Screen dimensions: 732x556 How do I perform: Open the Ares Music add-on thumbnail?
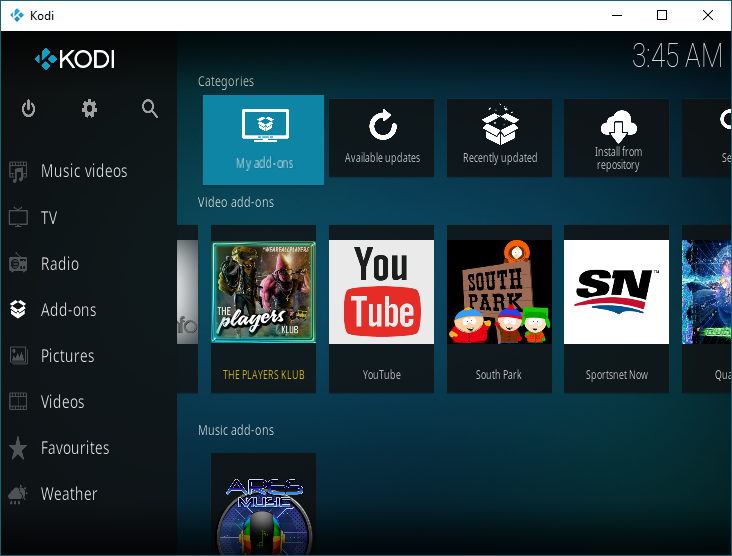(x=263, y=504)
